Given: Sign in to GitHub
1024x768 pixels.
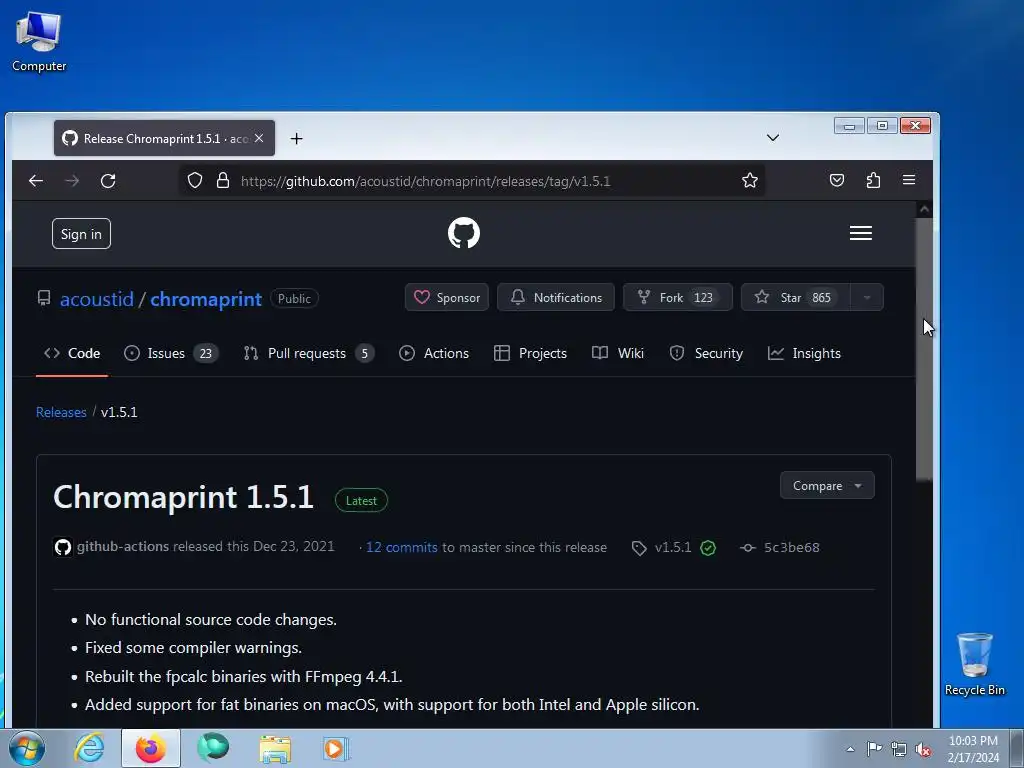Looking at the screenshot, I should (x=82, y=234).
